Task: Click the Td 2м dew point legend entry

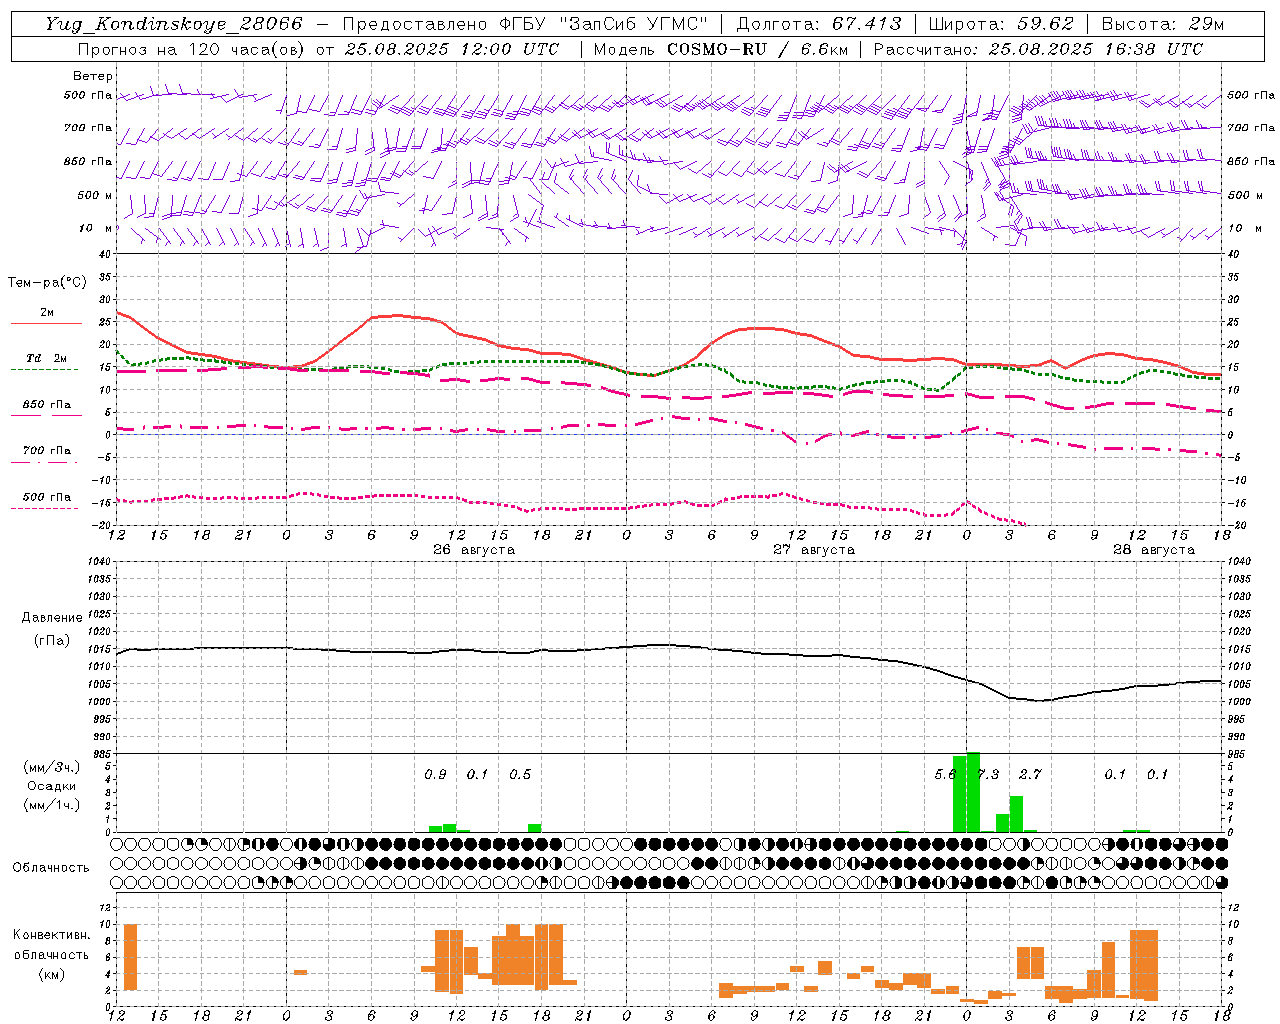Action: point(47,358)
